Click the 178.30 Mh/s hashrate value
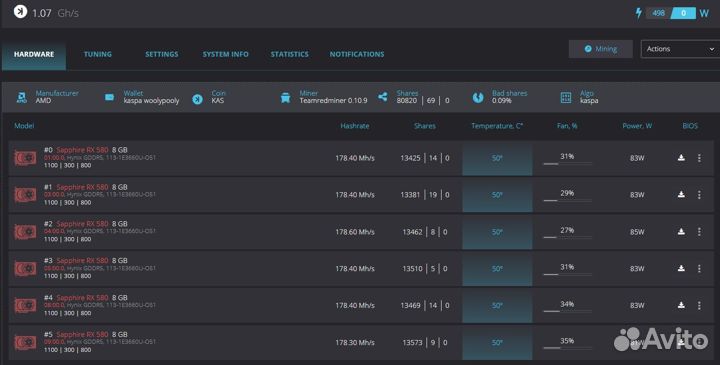Screen dimensions: 720x365 click(354, 343)
